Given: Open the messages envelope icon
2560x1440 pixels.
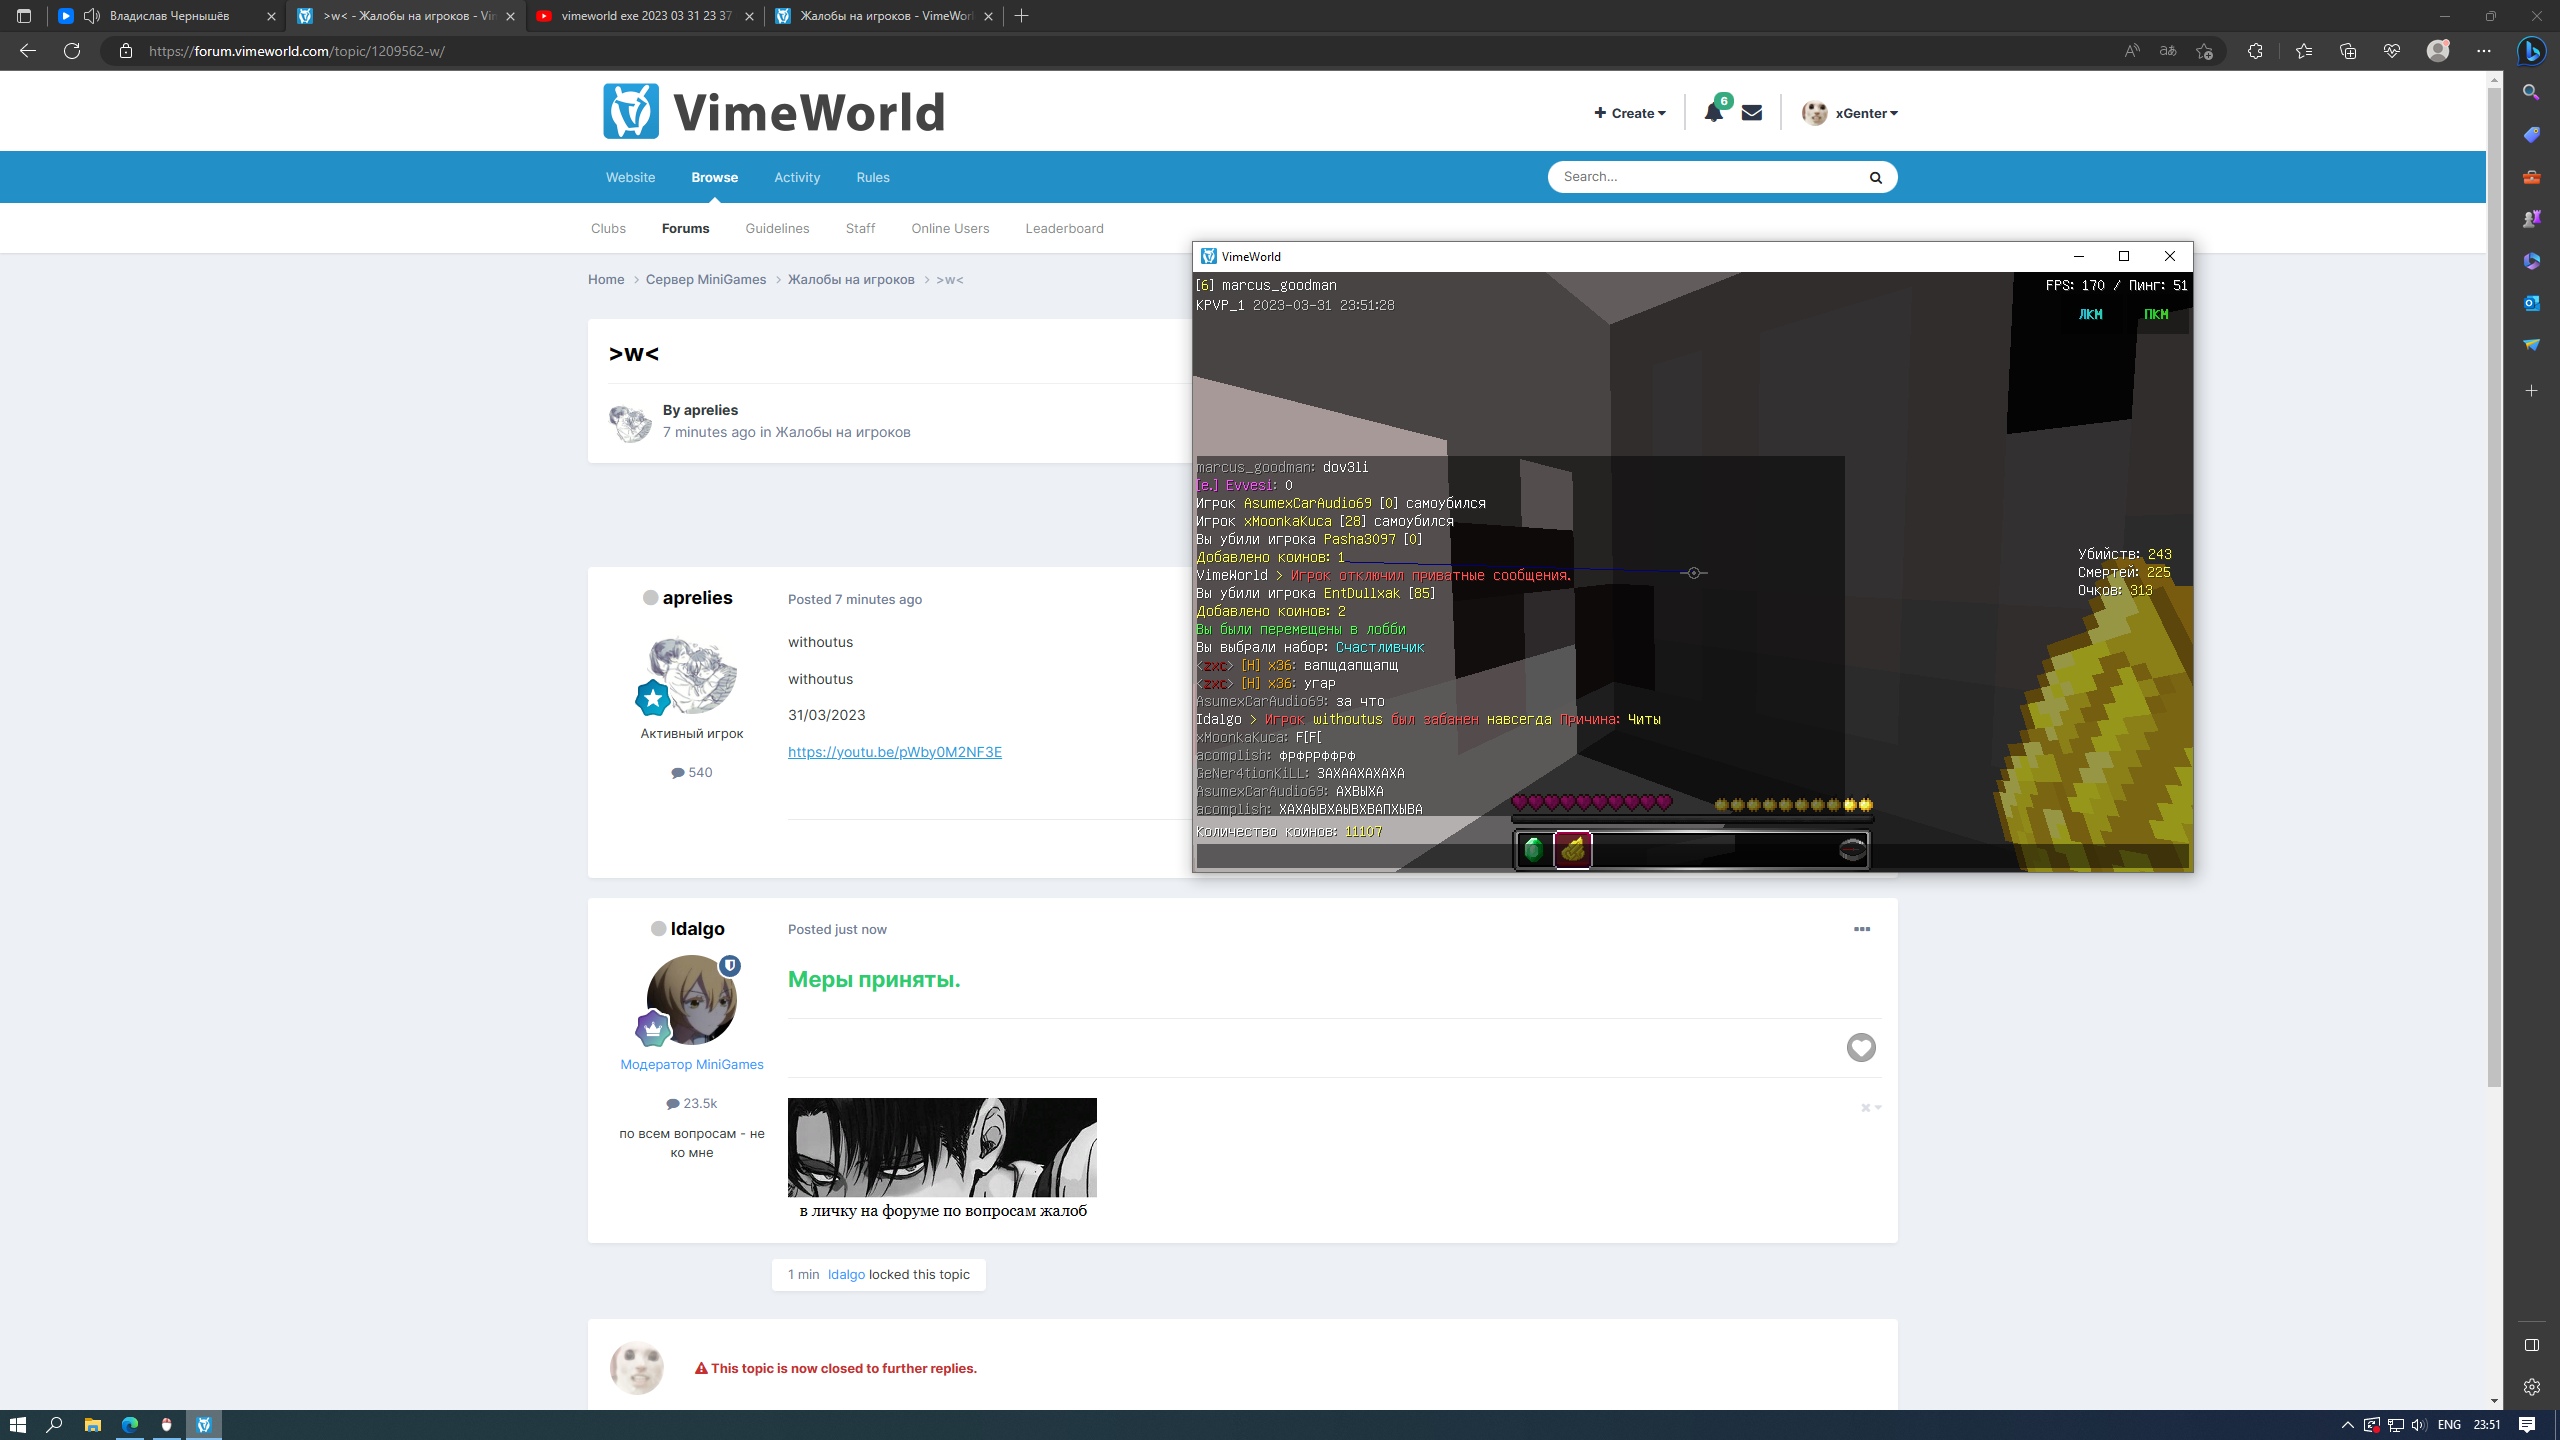Looking at the screenshot, I should point(1751,113).
